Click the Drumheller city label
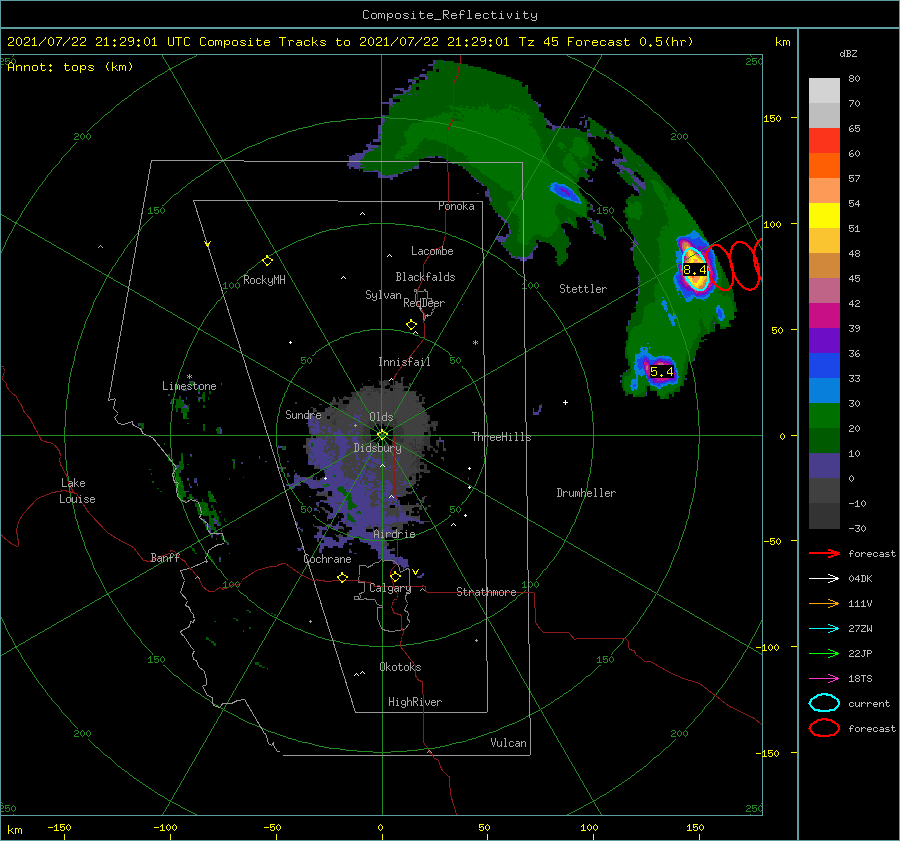 586,493
